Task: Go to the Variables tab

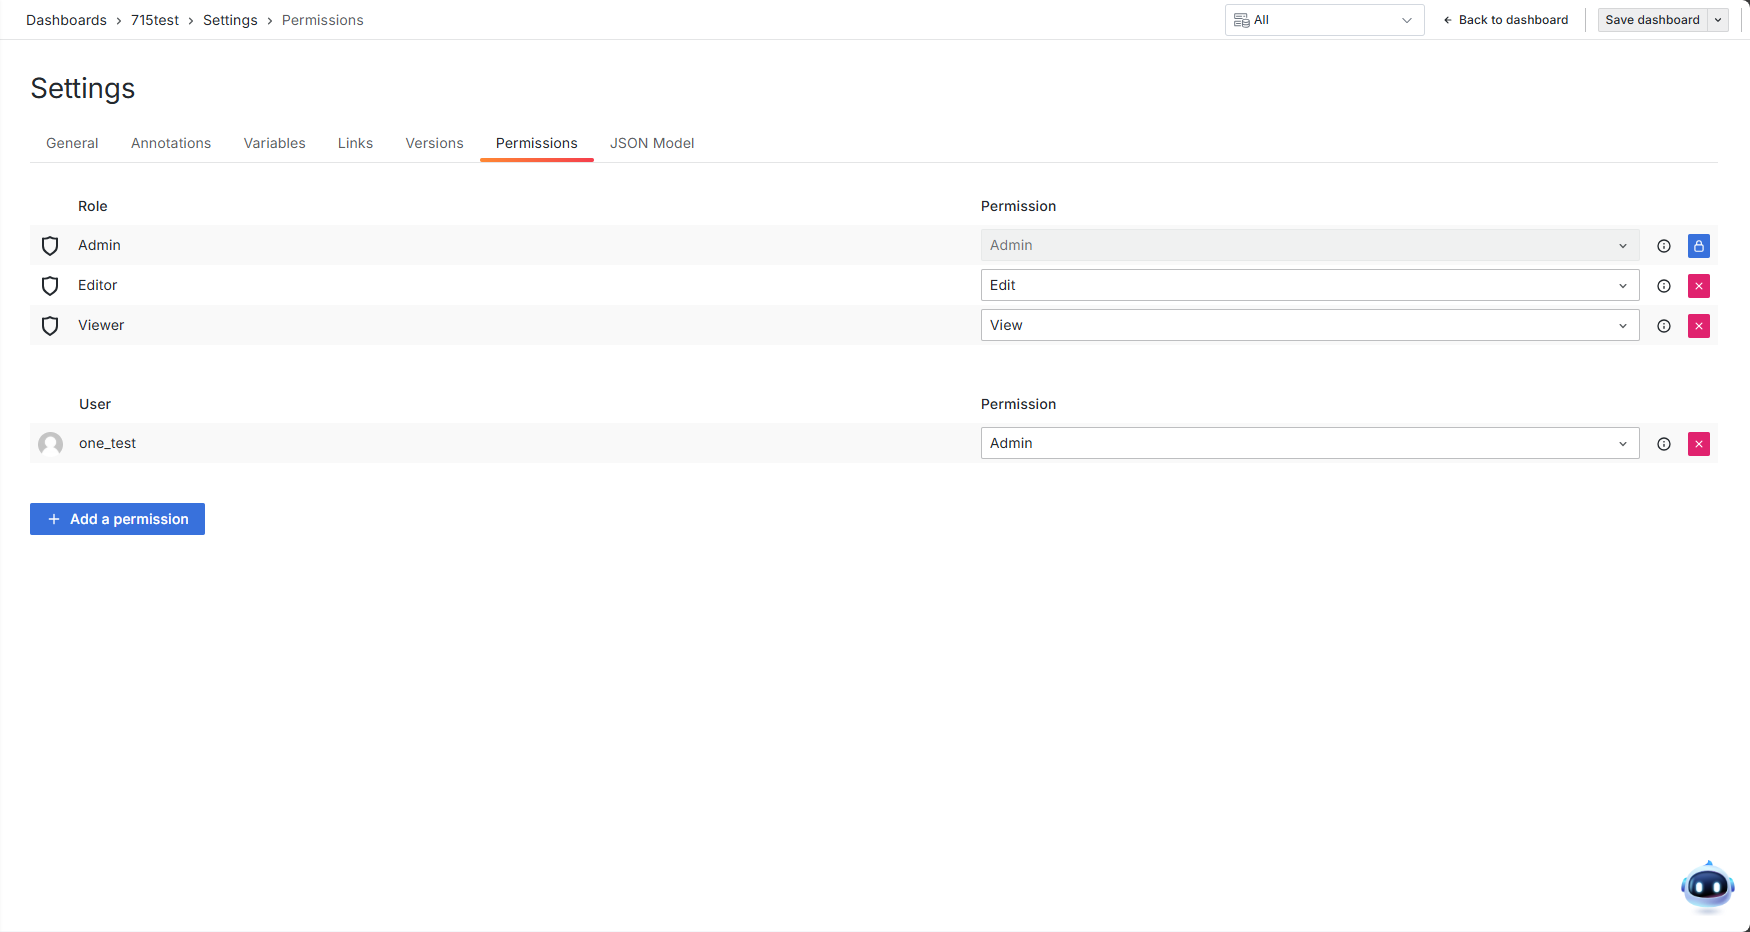Action: click(x=274, y=144)
